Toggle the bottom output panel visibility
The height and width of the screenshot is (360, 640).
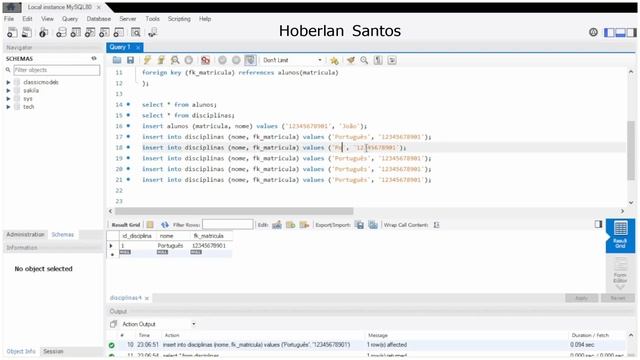[x=620, y=33]
